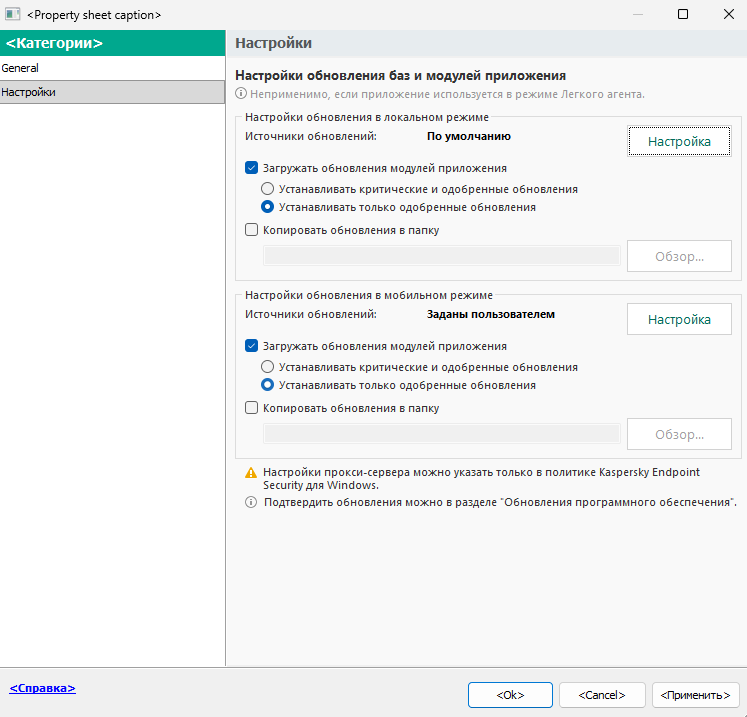The width and height of the screenshot is (747, 717).
Task: Click the proxy server settings warning text
Action: tap(481, 478)
